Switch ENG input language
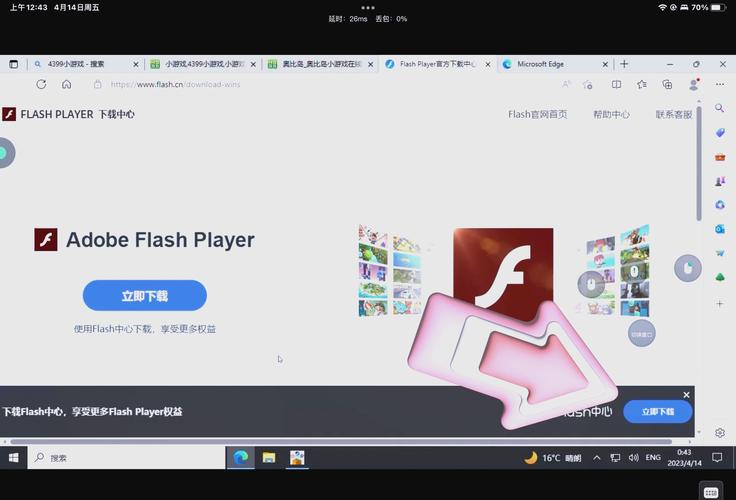This screenshot has height=500, width=736. coord(653,458)
